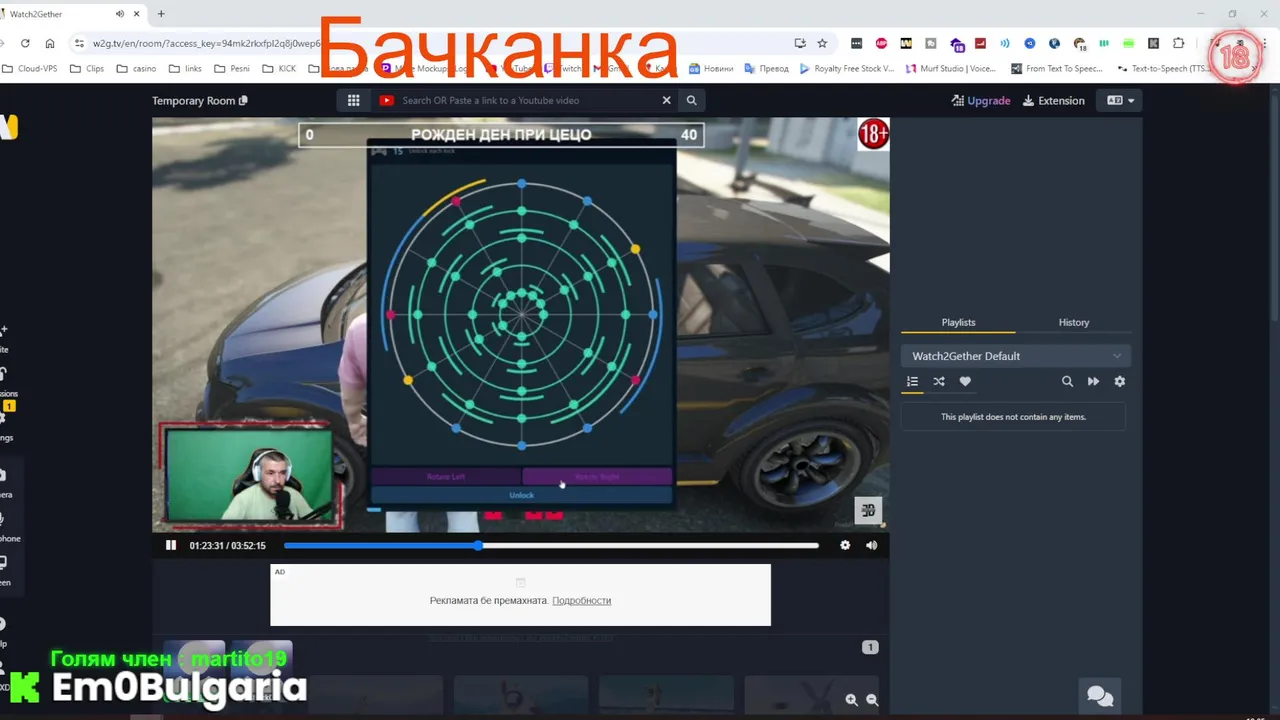Viewport: 1280px width, 720px height.
Task: Expand the Watch2Gether Default playlist dropdown
Action: pyautogui.click(x=1016, y=356)
